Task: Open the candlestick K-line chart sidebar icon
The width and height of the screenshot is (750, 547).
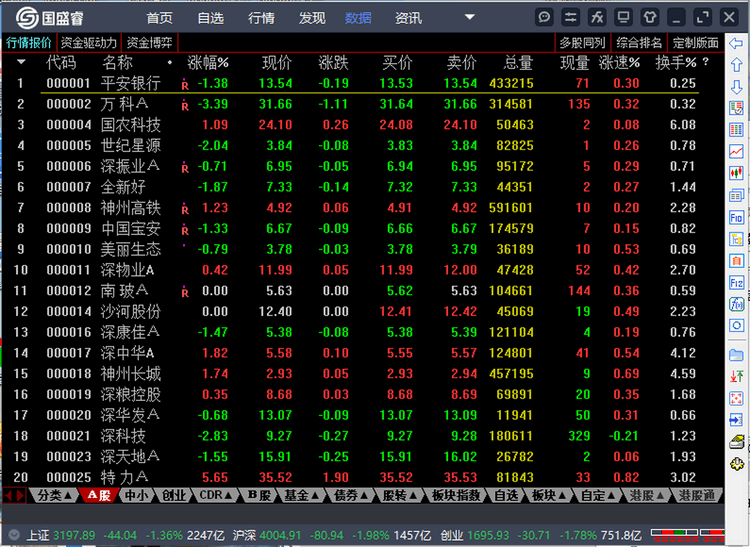Action: (x=736, y=173)
